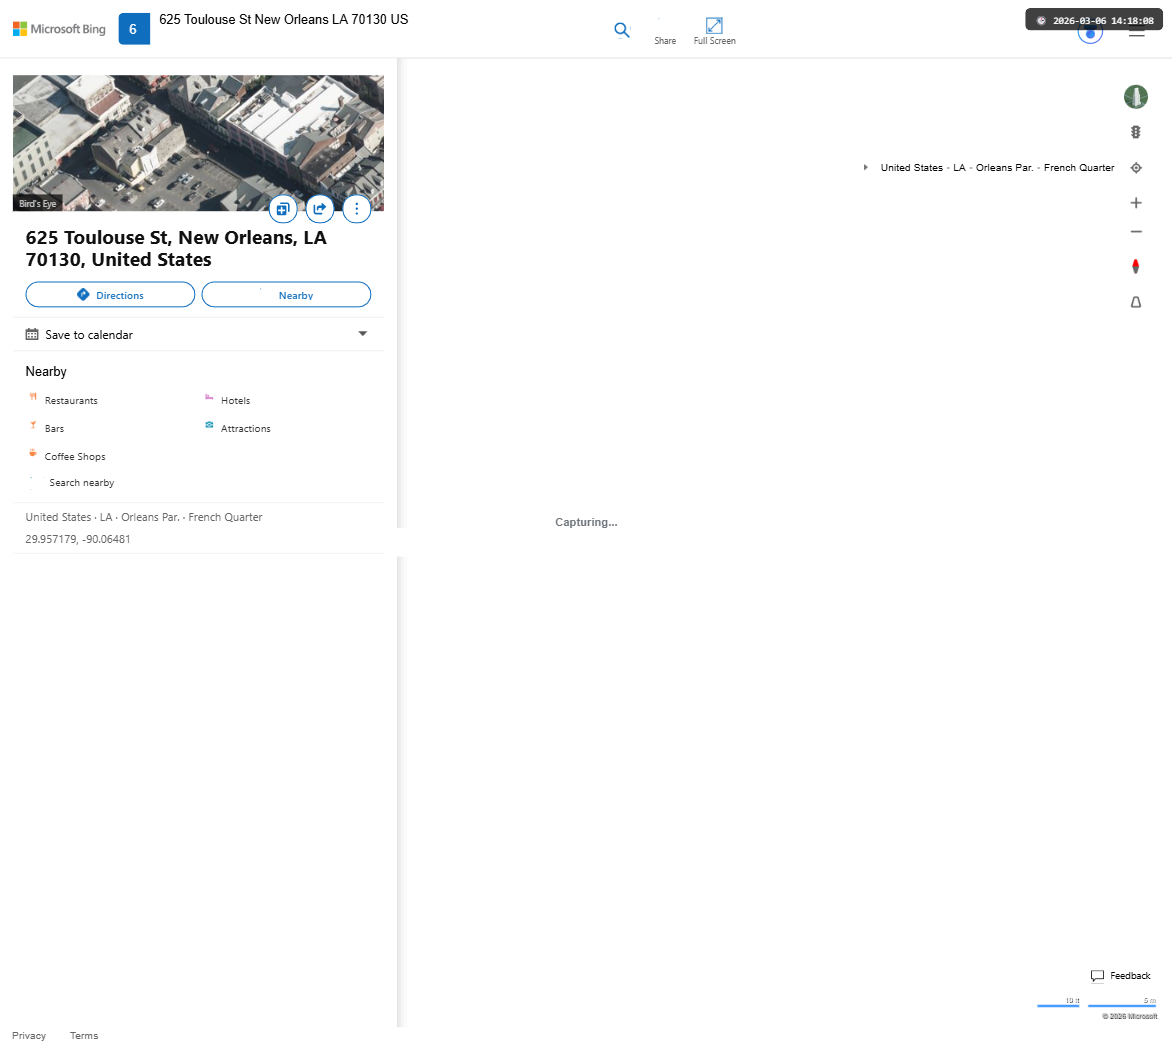
Task: Expand the breadcrumb location arrow
Action: pyautogui.click(x=866, y=167)
